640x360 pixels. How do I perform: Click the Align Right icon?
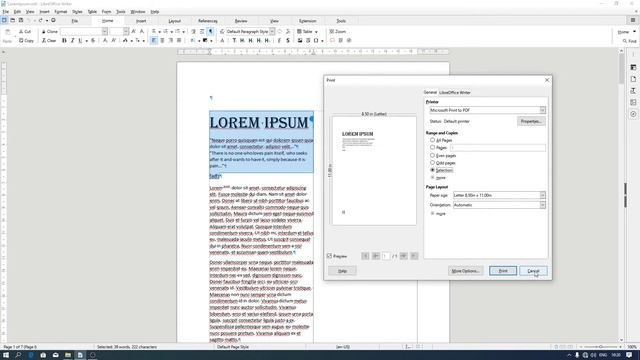[x=171, y=40]
